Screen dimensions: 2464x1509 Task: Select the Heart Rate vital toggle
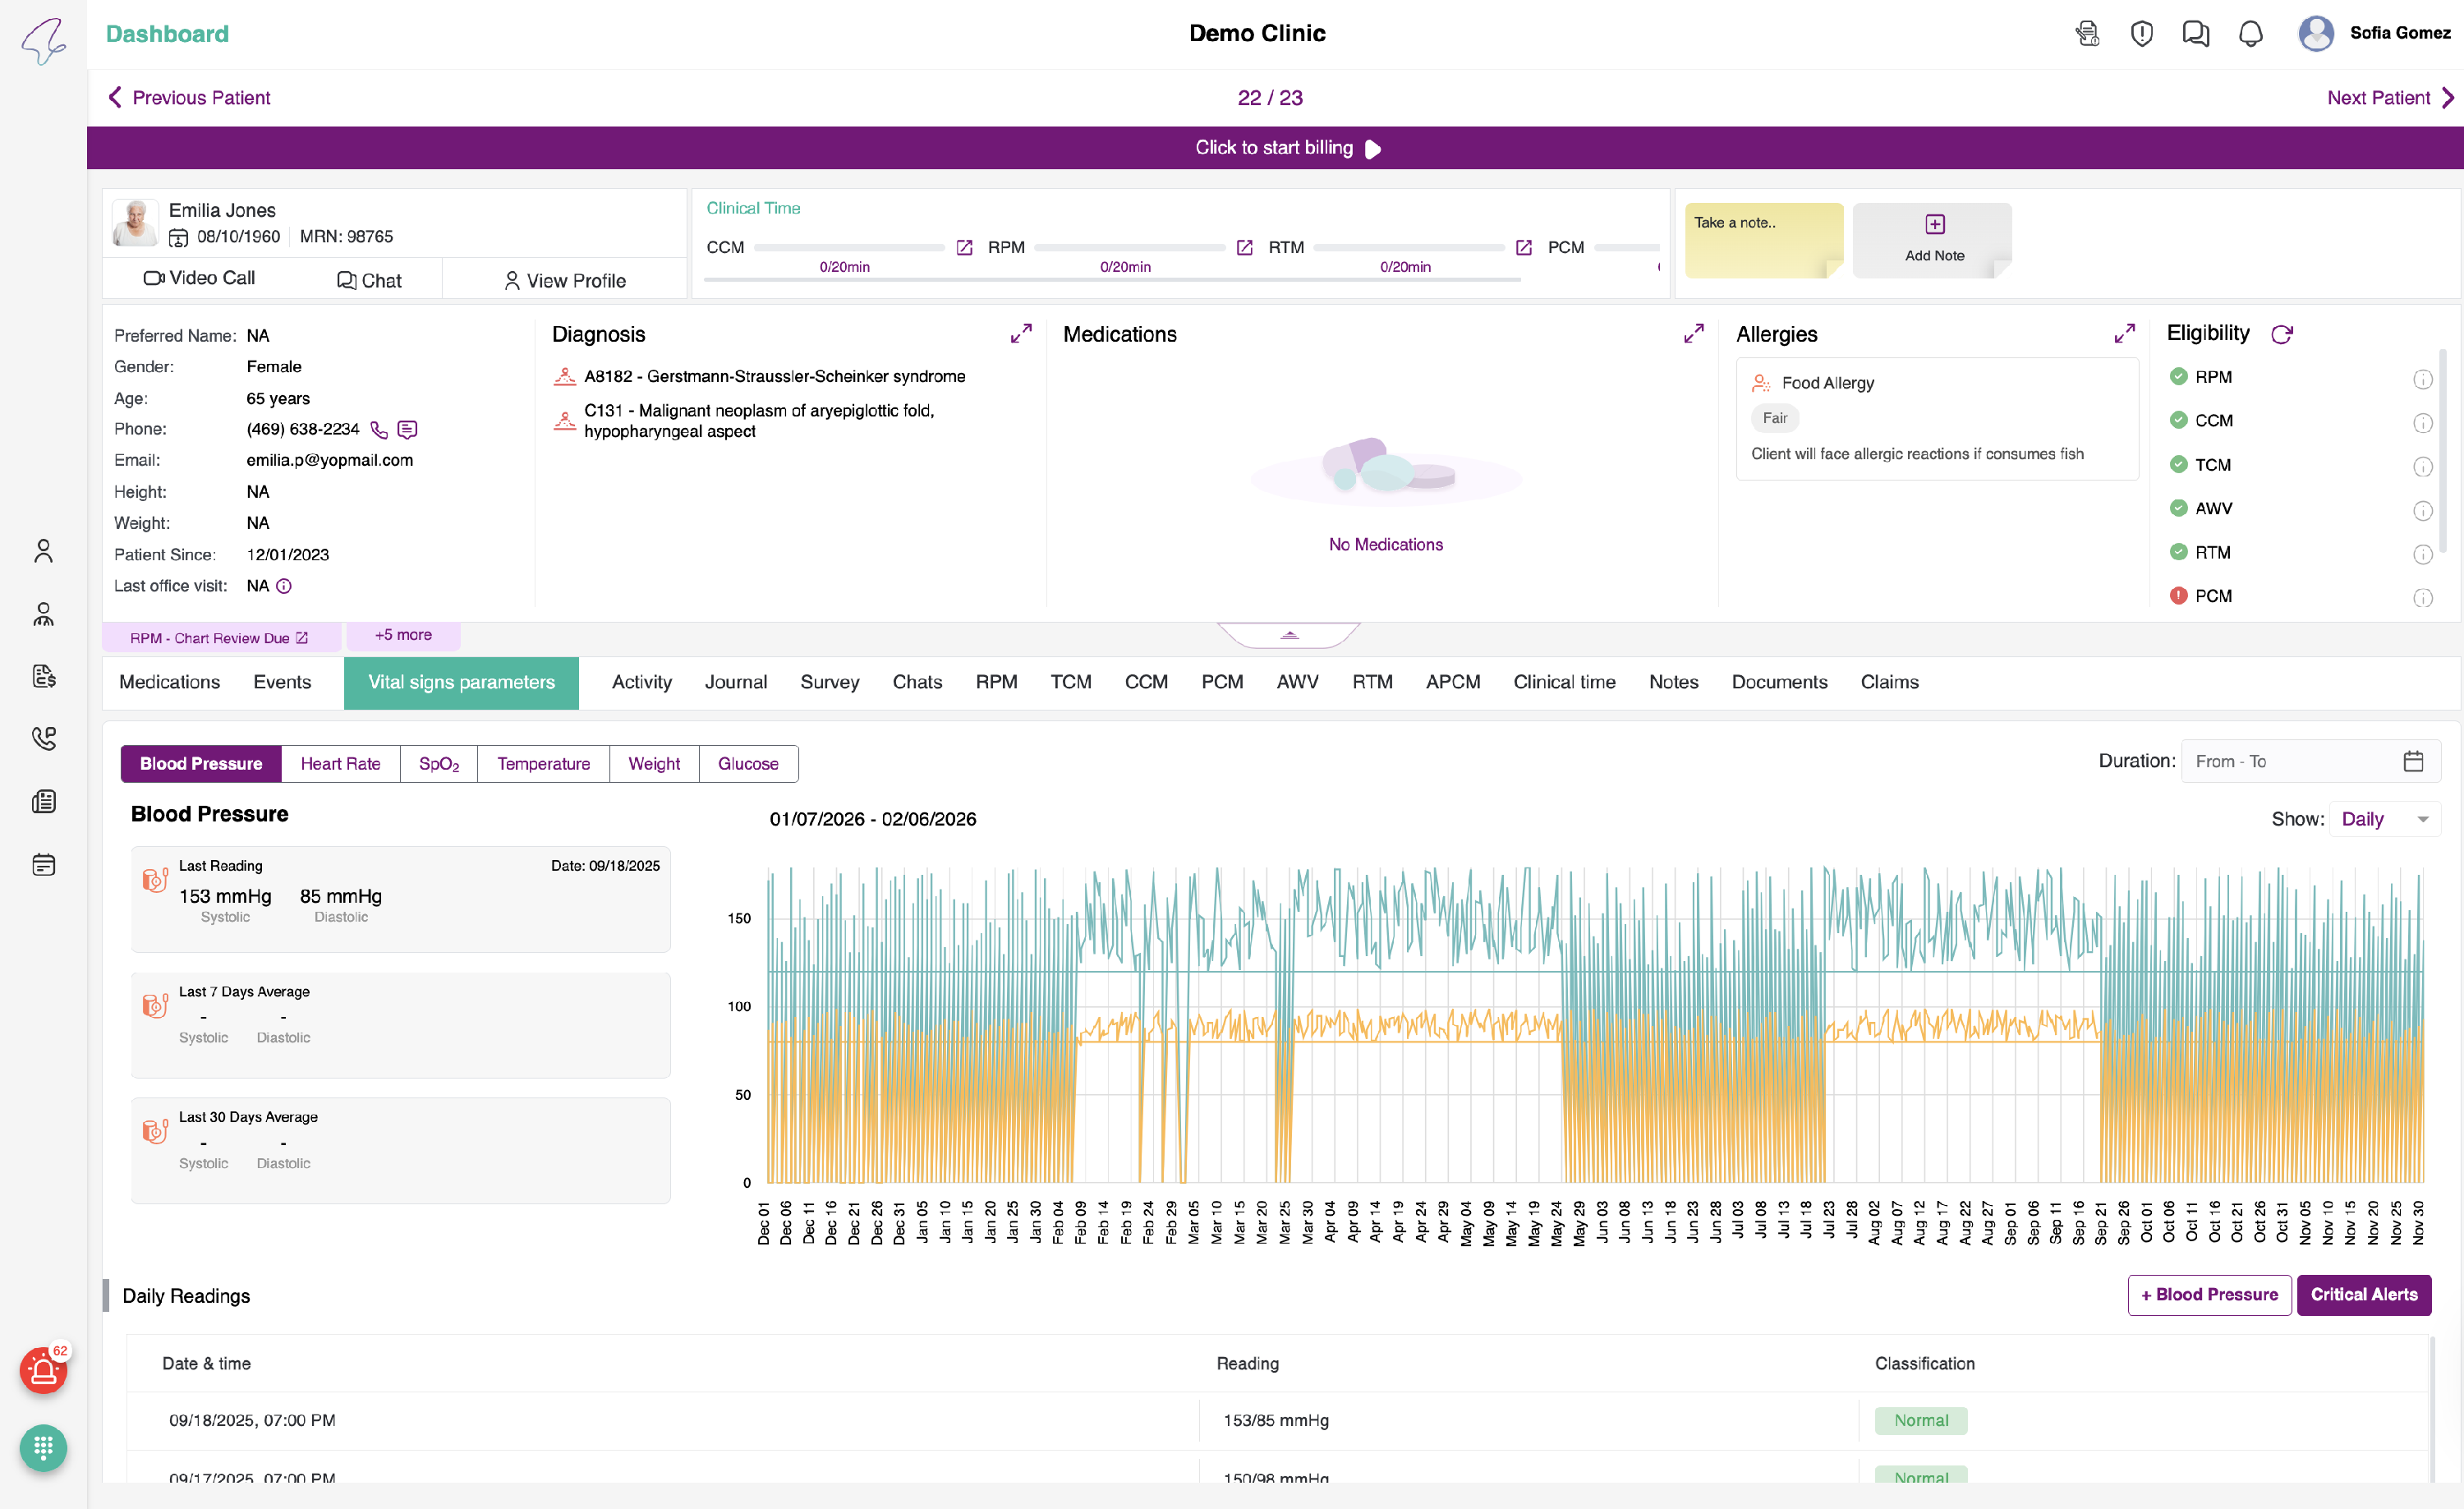point(340,764)
